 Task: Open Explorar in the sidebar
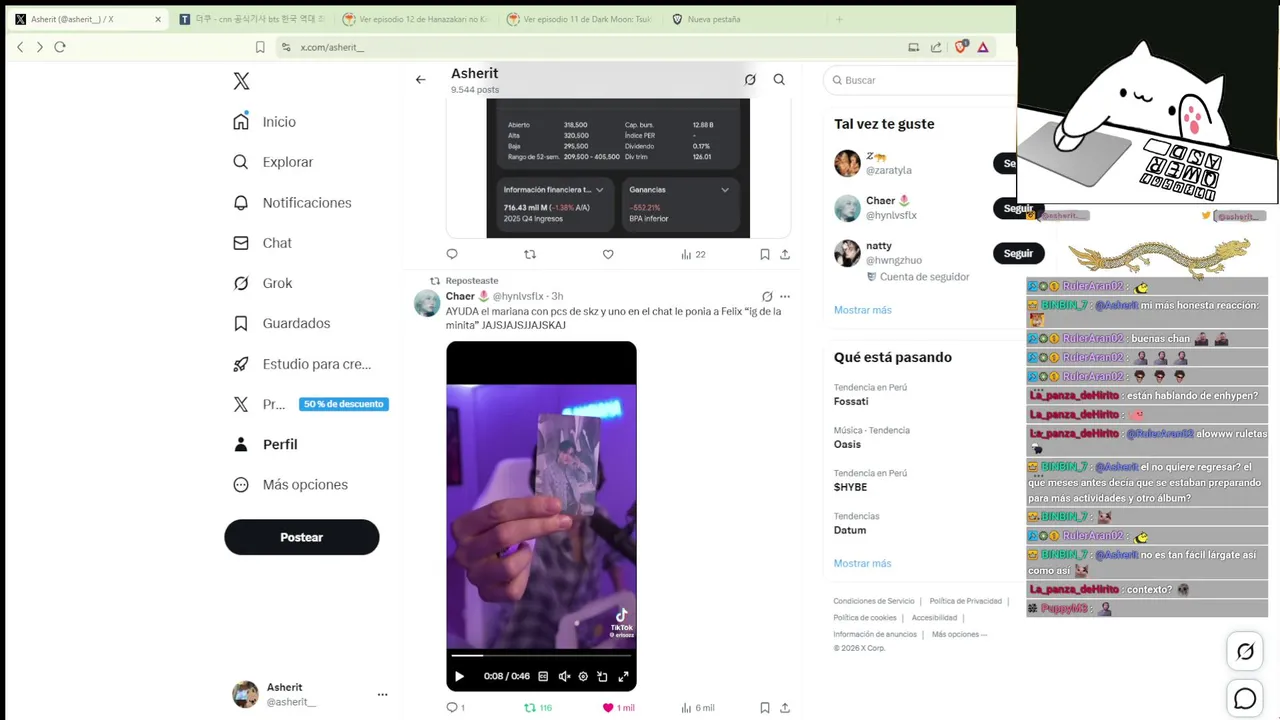click(273, 162)
